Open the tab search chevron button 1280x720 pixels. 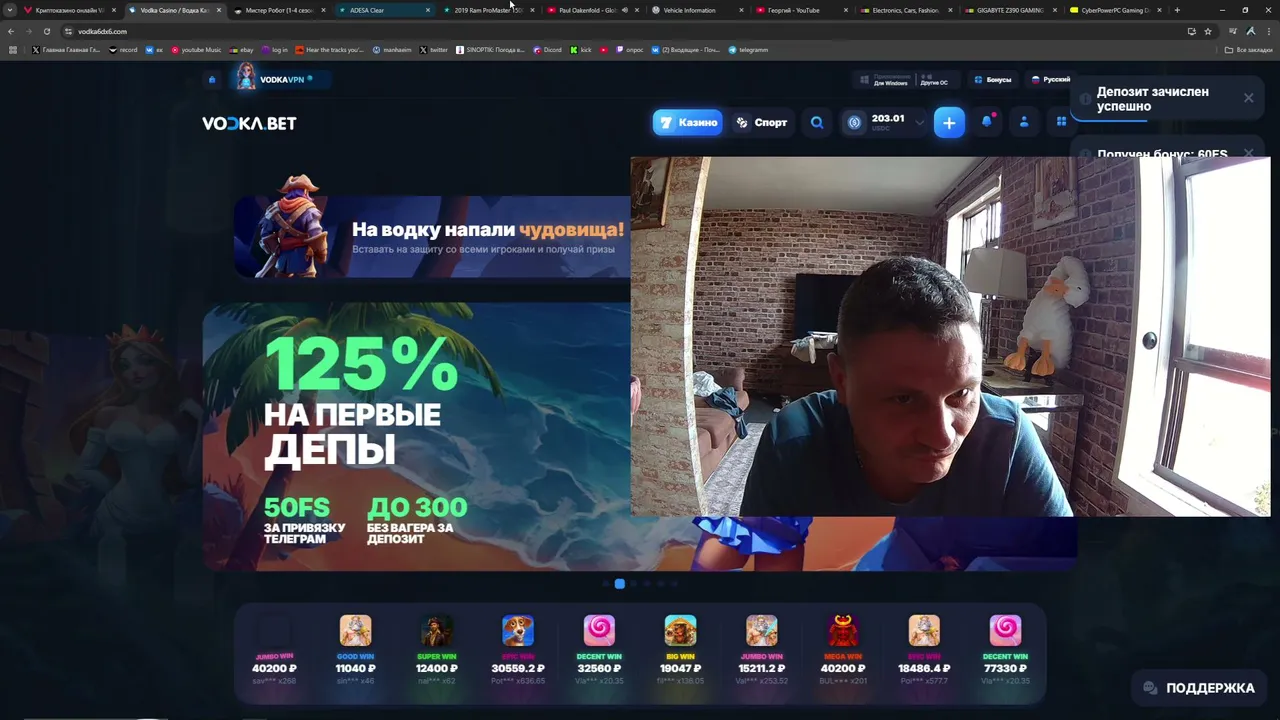coord(11,10)
